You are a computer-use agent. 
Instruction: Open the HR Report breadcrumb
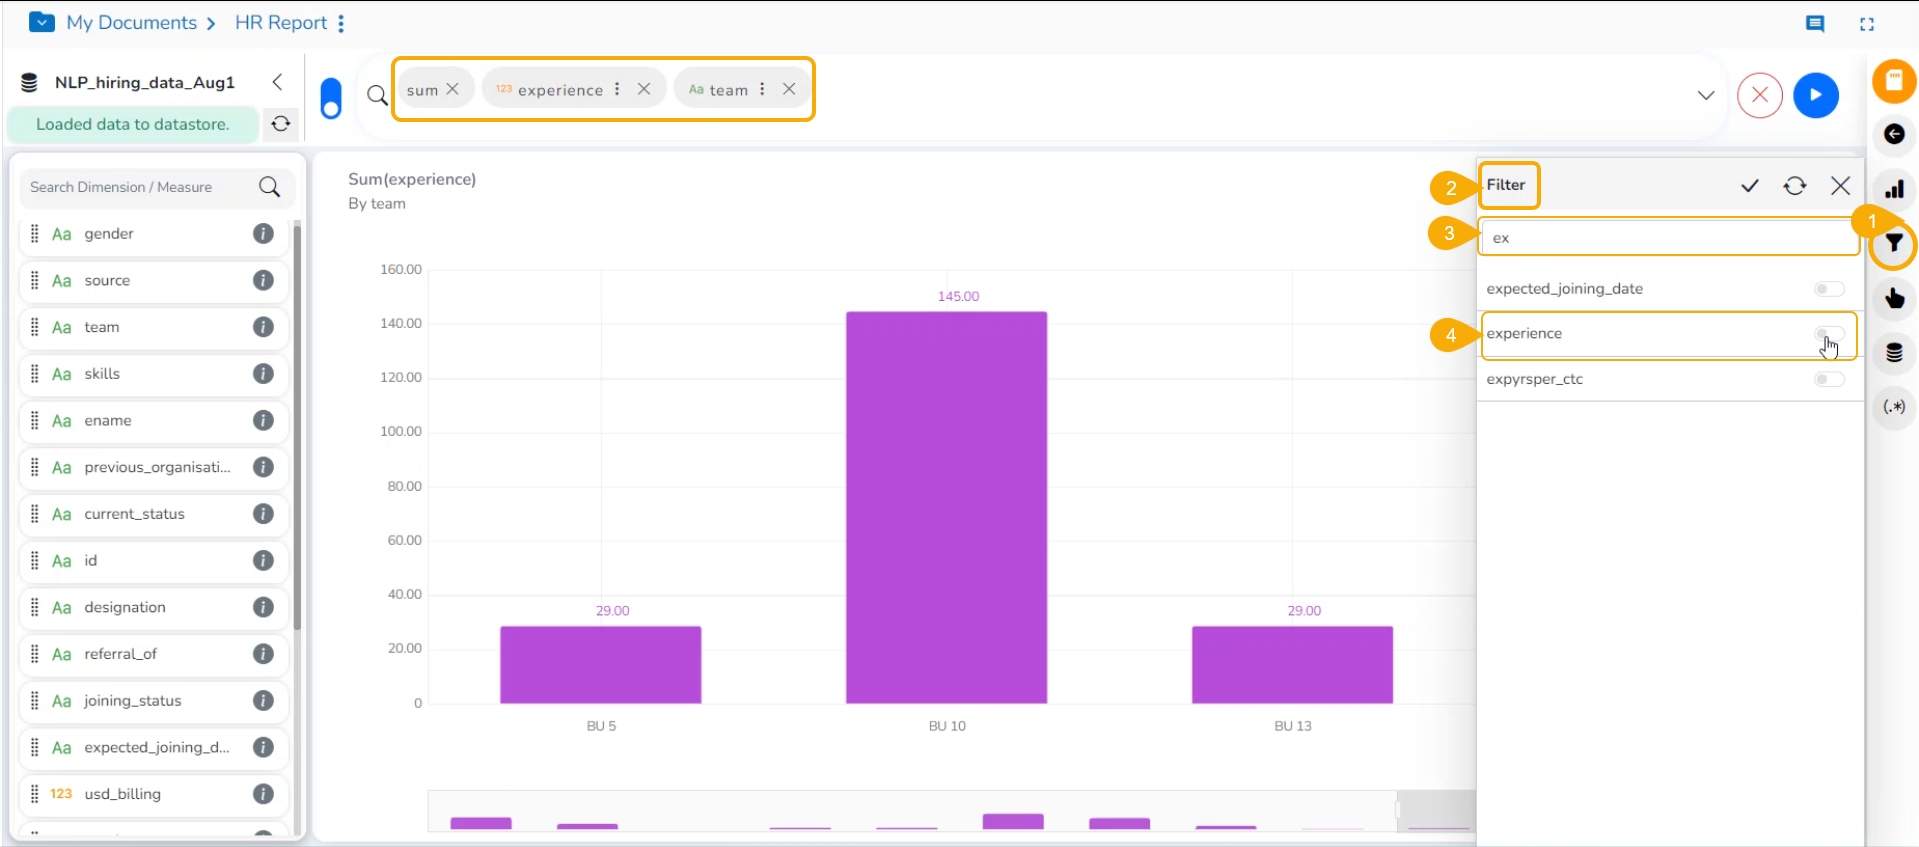[x=281, y=22]
